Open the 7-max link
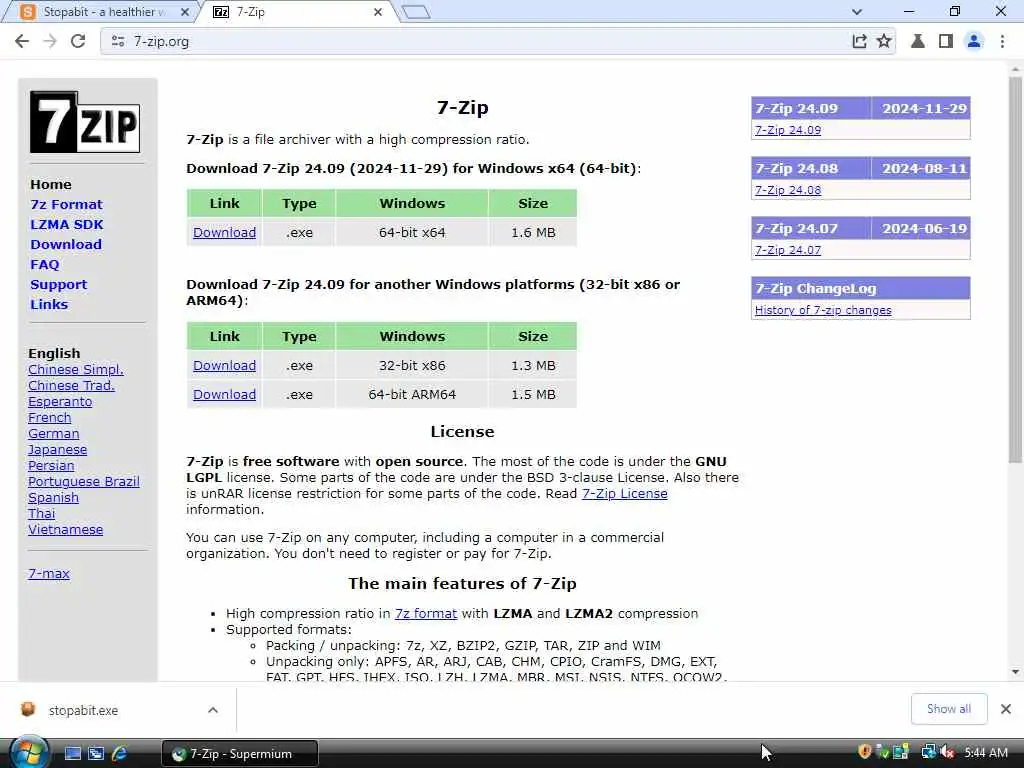 (49, 573)
